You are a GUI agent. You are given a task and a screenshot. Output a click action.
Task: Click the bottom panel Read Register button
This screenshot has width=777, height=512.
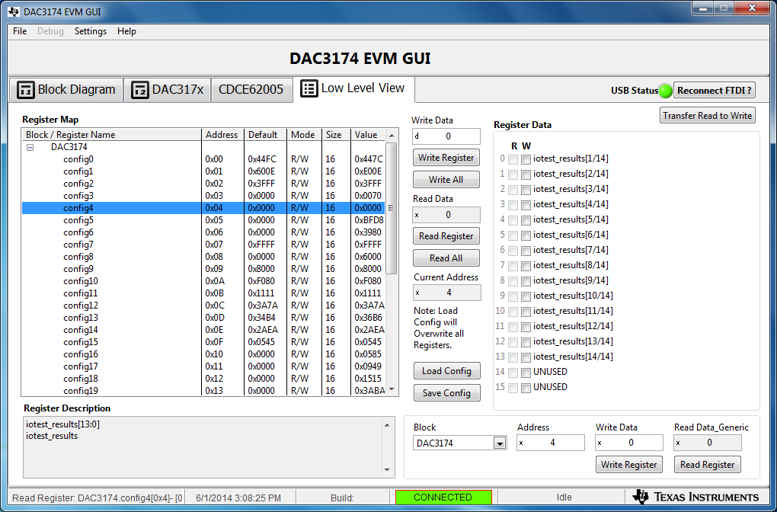coord(707,465)
